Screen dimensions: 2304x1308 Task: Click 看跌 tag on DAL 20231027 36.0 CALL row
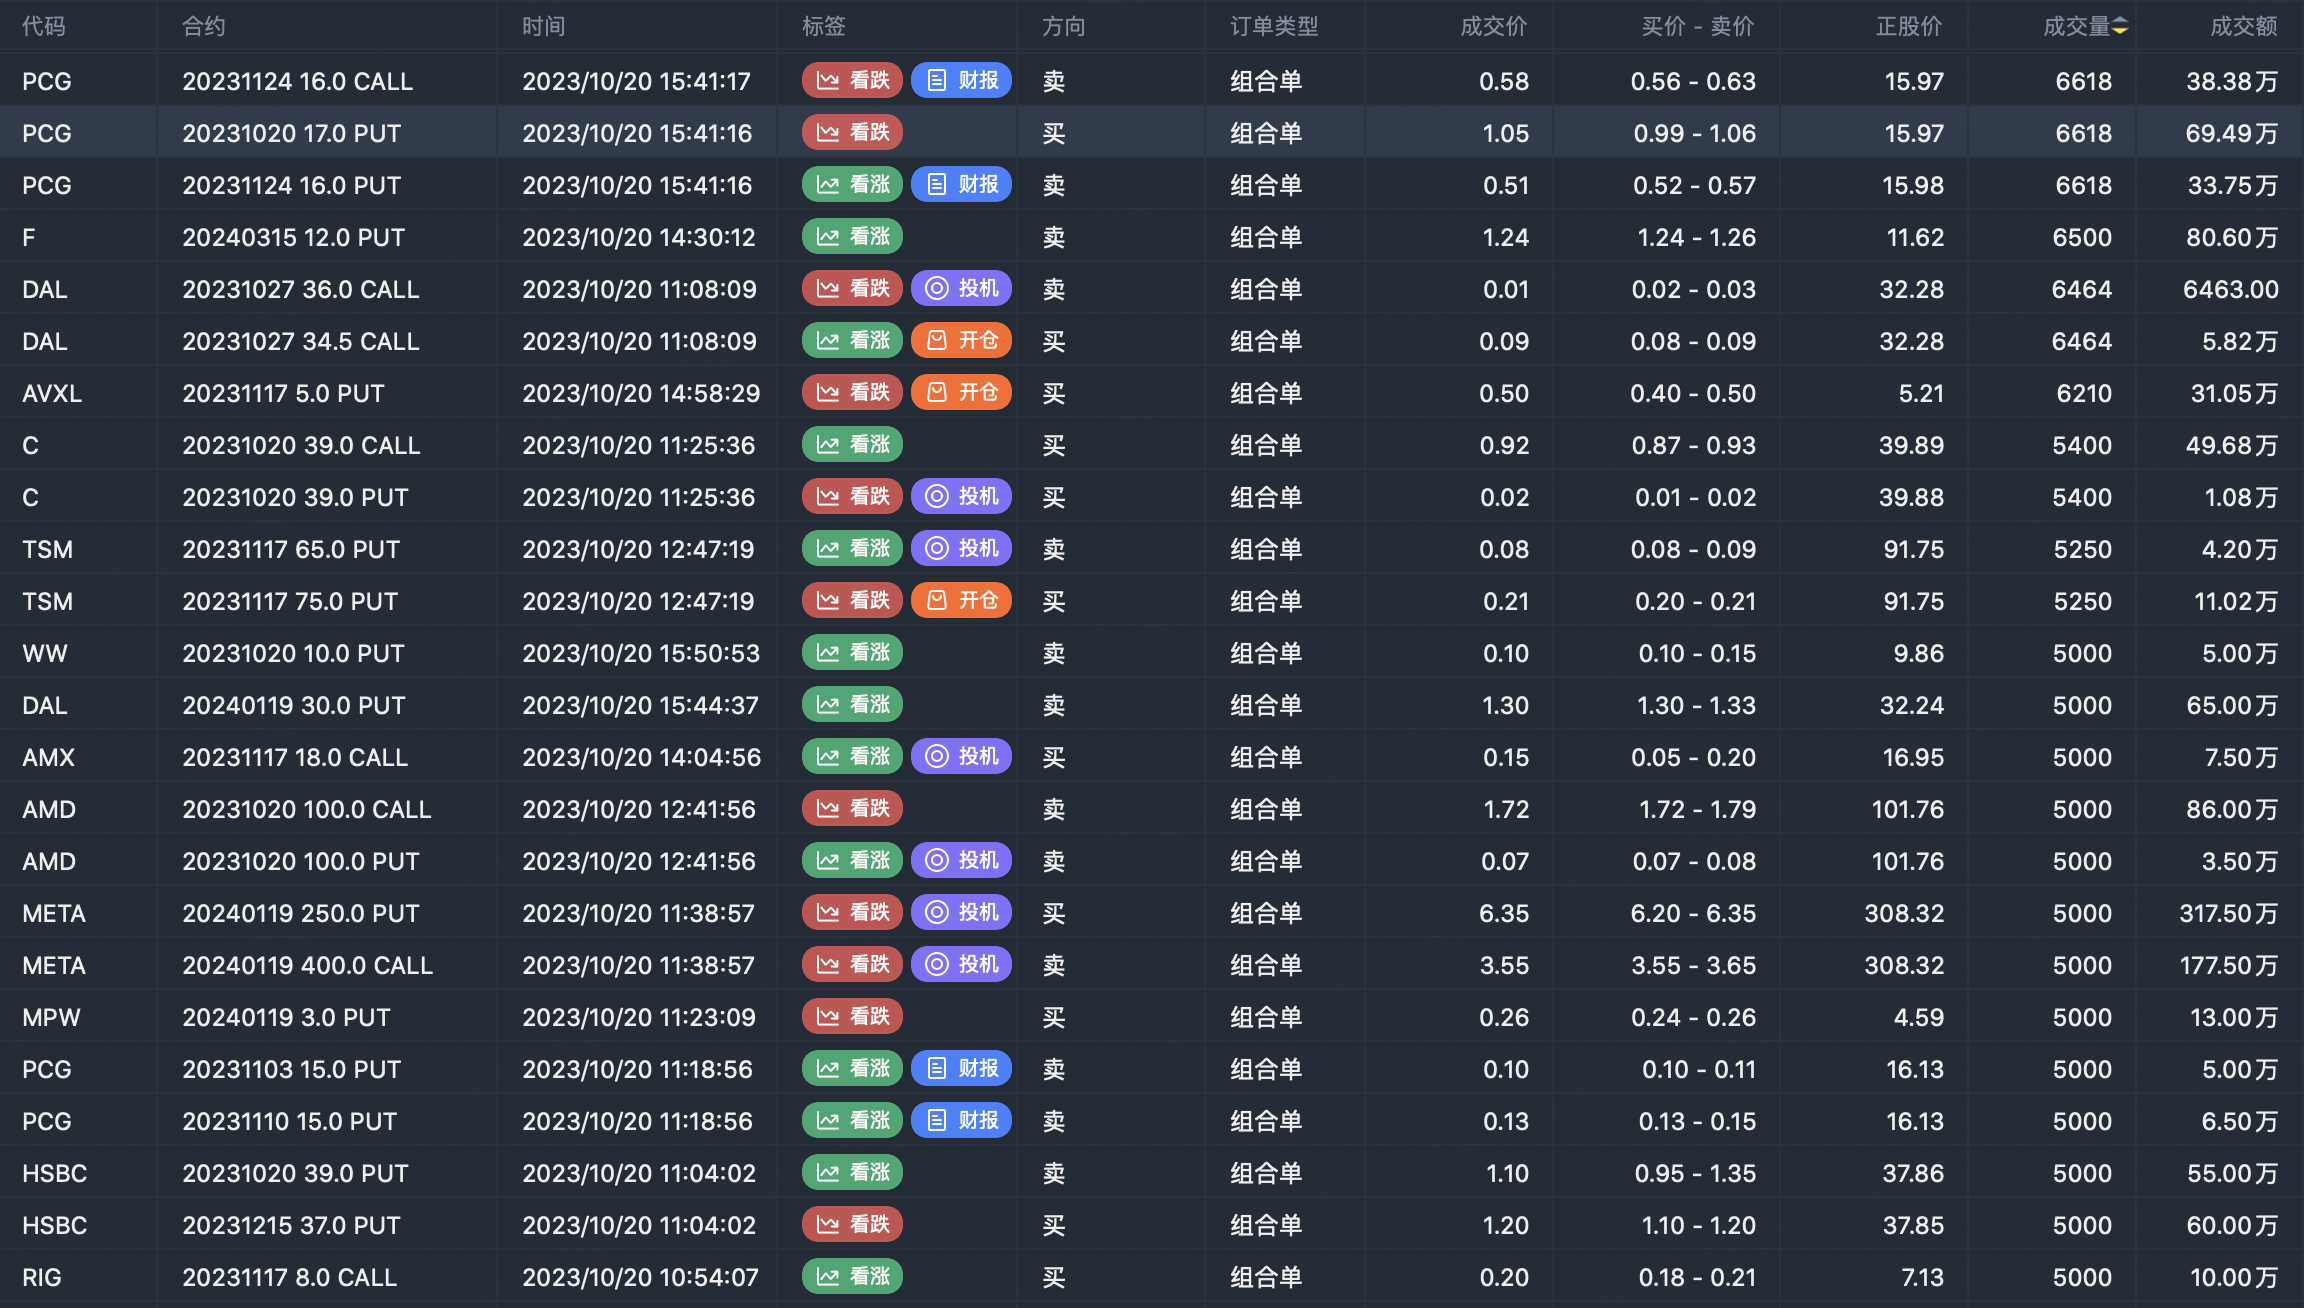pos(852,289)
